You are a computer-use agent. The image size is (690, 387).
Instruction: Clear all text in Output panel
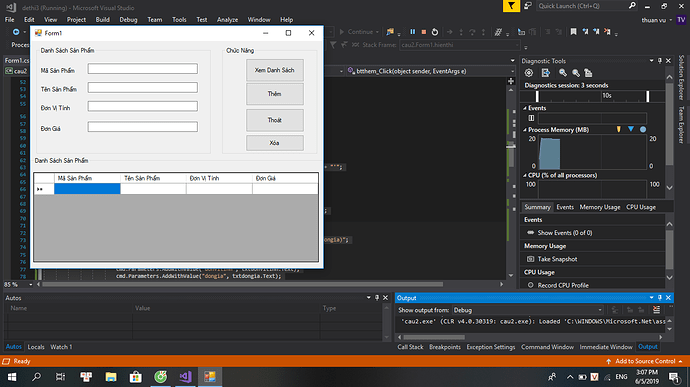pyautogui.click(x=656, y=310)
